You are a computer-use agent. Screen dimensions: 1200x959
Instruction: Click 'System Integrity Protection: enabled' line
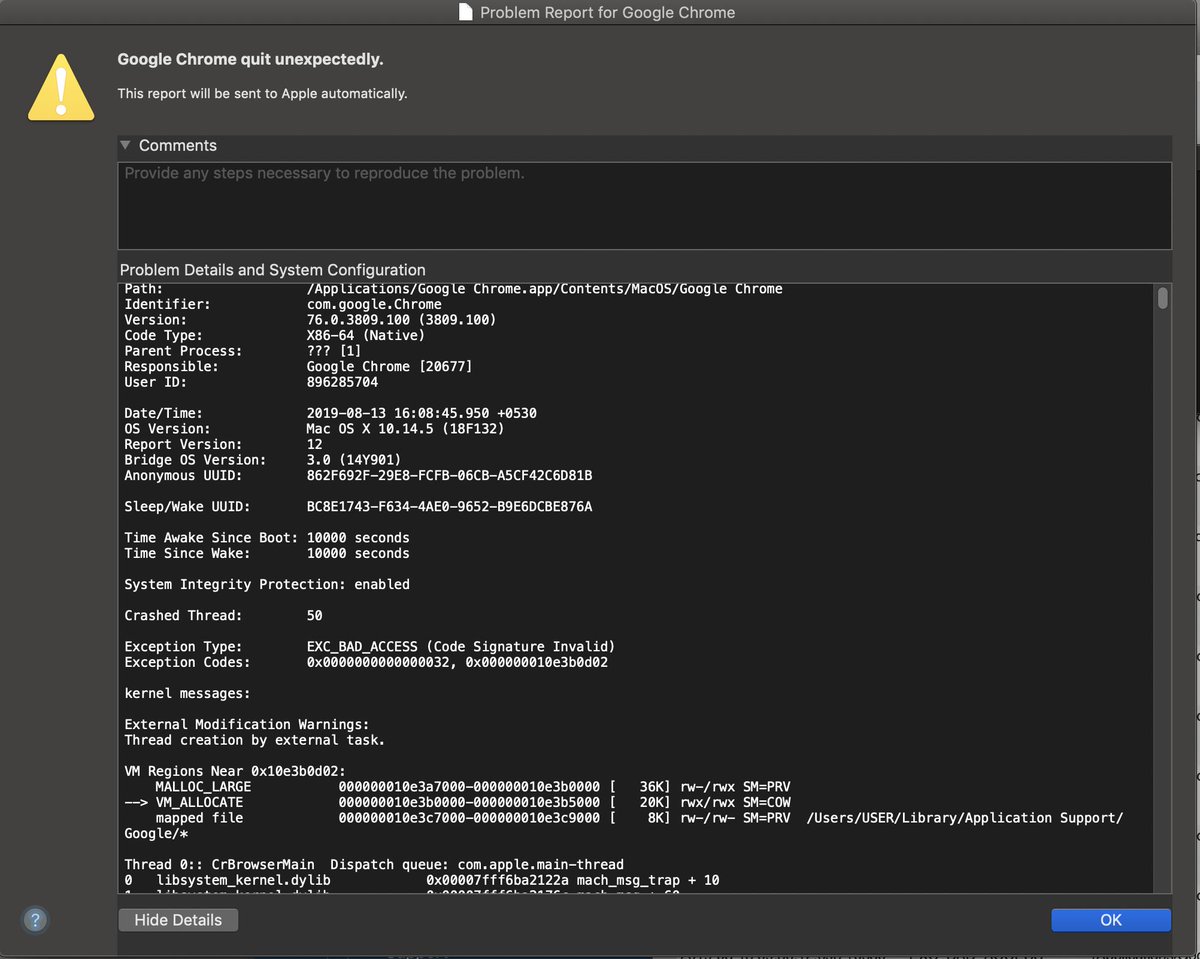tap(267, 584)
